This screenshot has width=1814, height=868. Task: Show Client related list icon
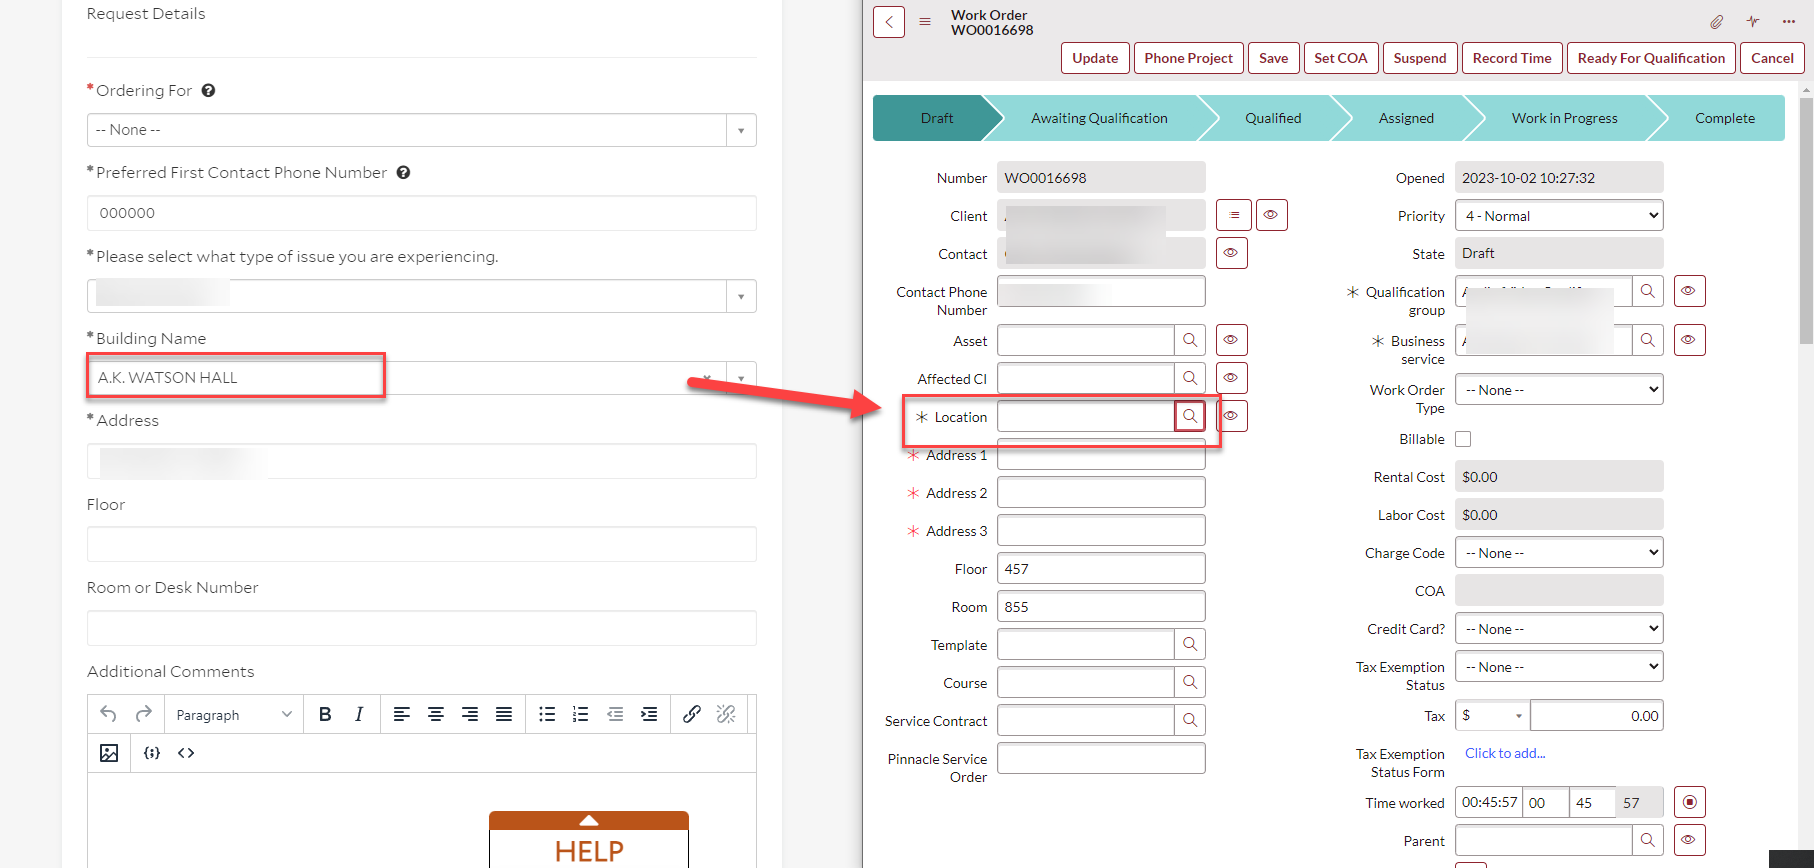[1234, 215]
